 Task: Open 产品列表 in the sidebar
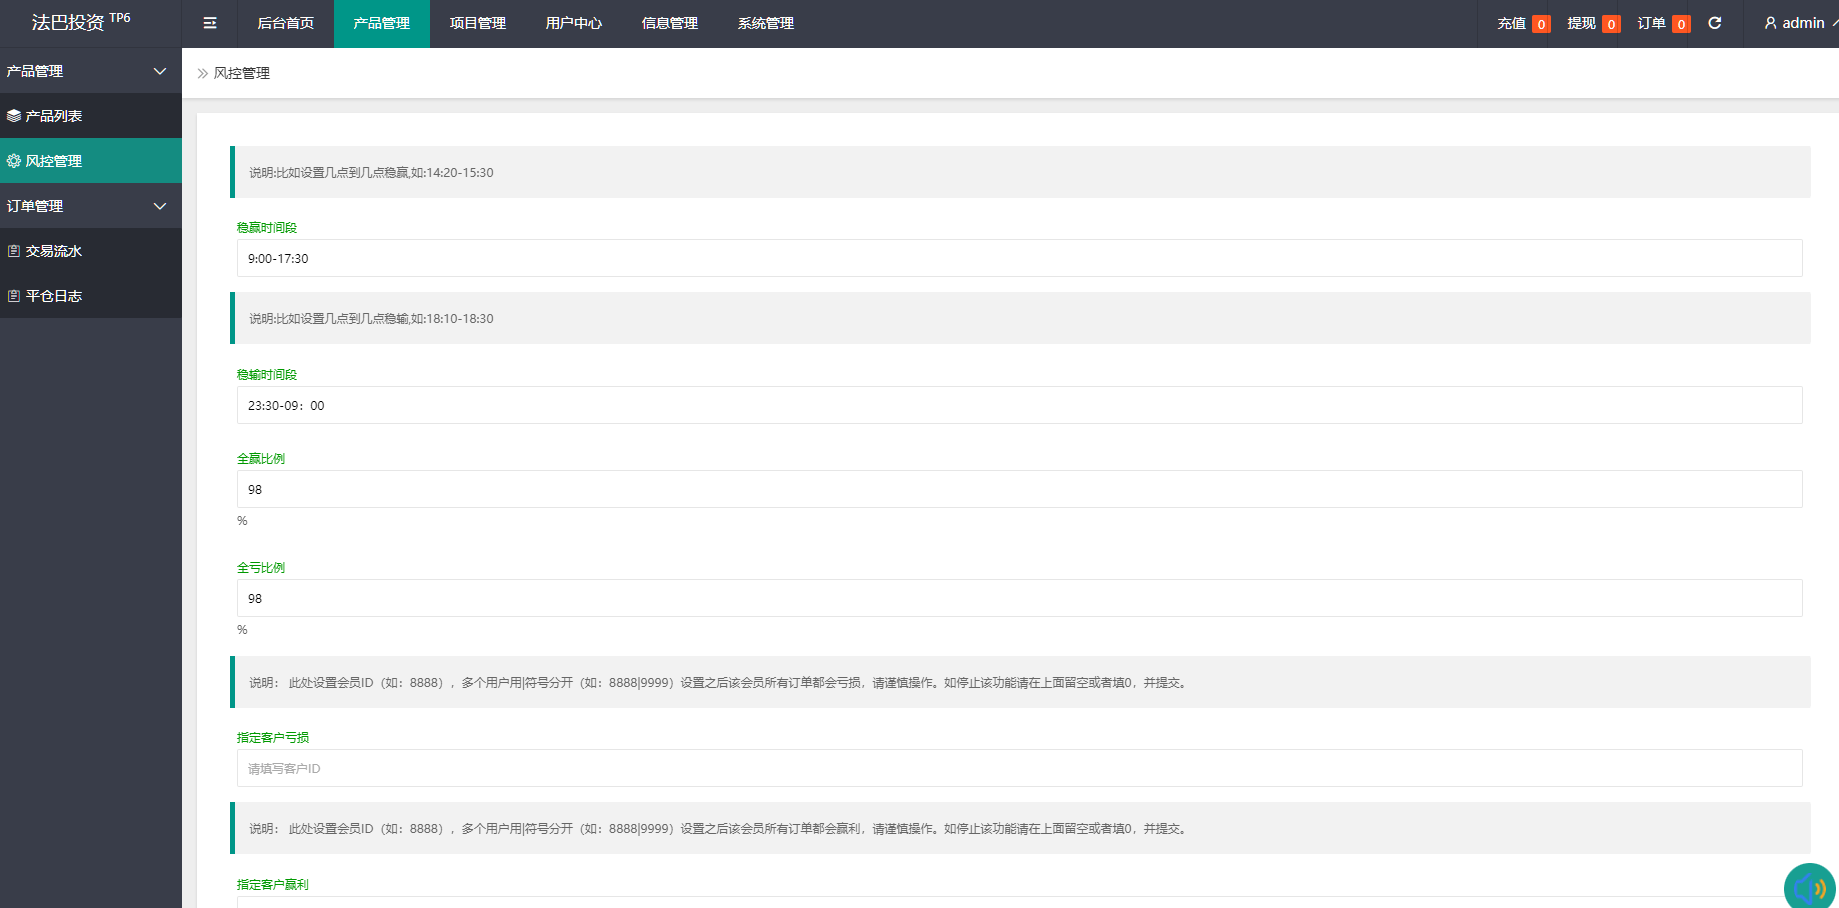point(54,116)
